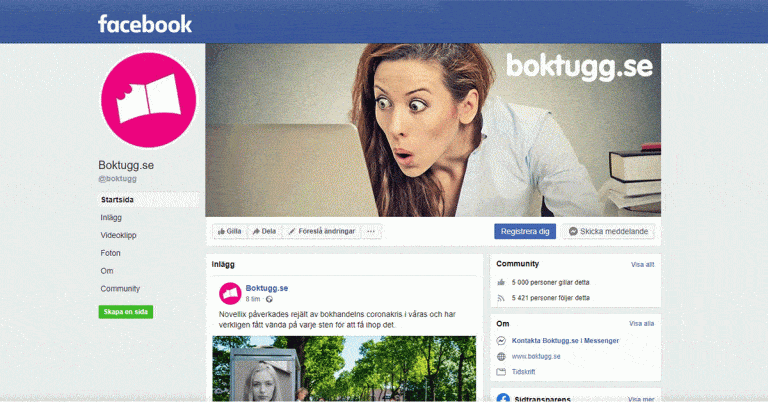This screenshot has height=402, width=768.
Task: Like the page with Gilla button
Action: click(229, 231)
